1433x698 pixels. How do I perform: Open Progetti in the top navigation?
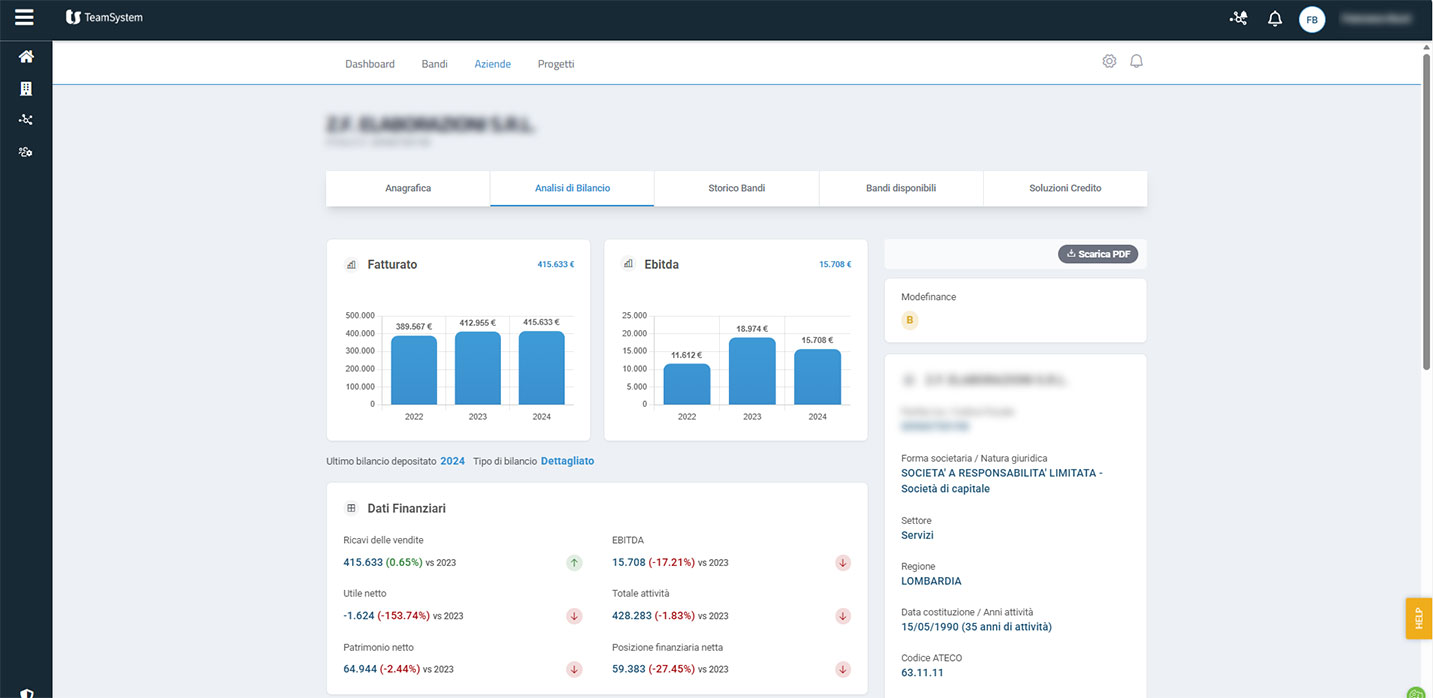coord(556,64)
